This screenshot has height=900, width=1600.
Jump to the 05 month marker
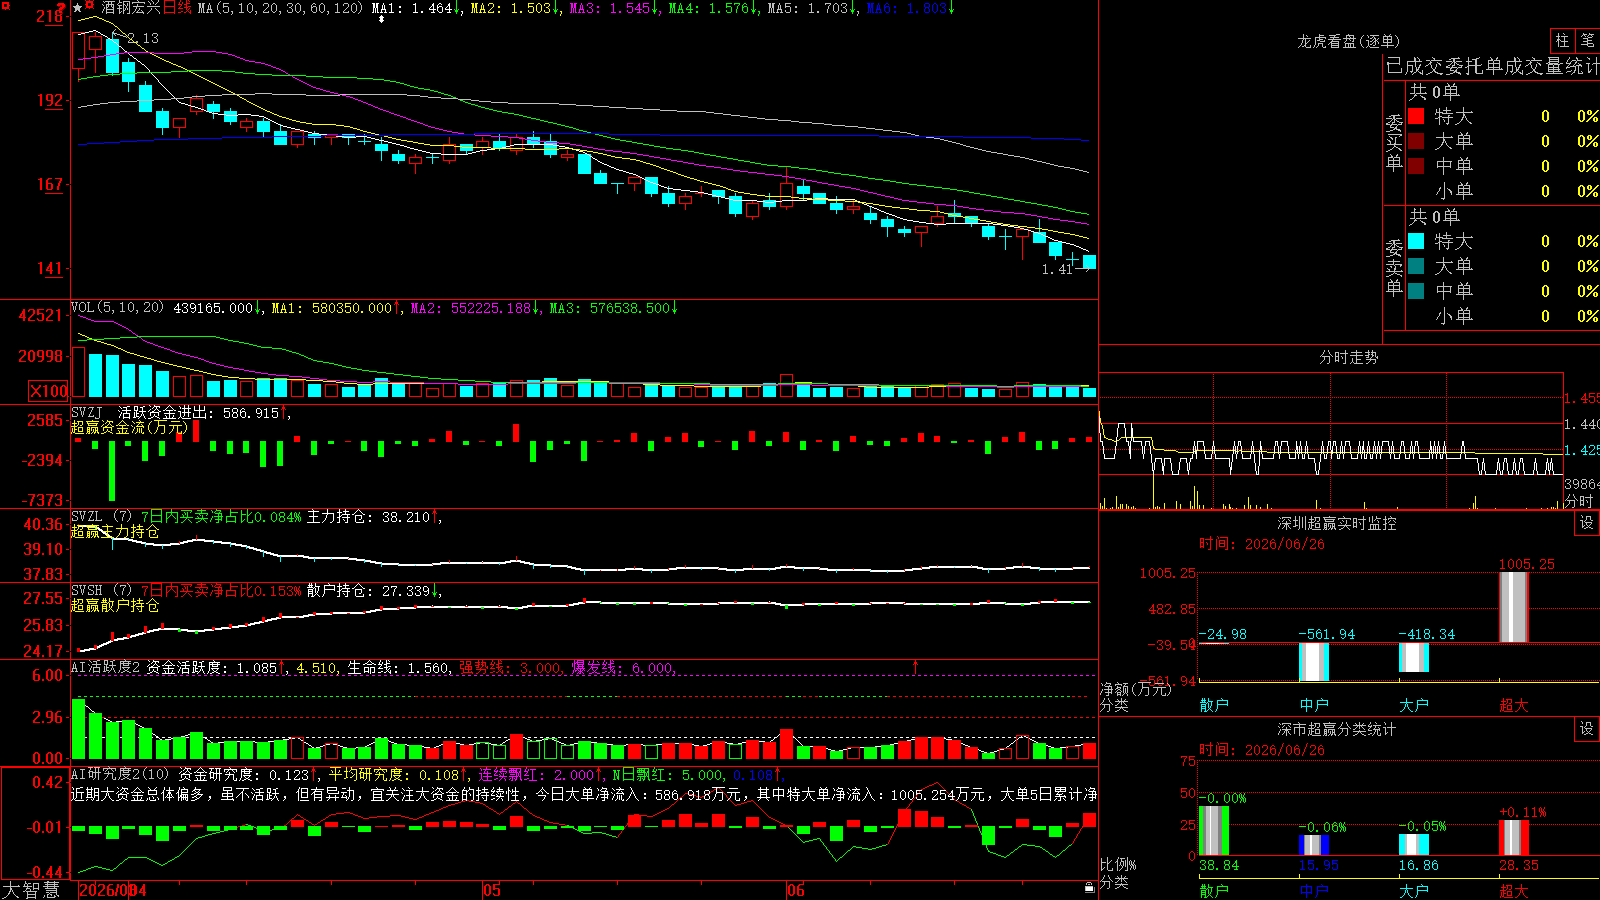coord(491,890)
